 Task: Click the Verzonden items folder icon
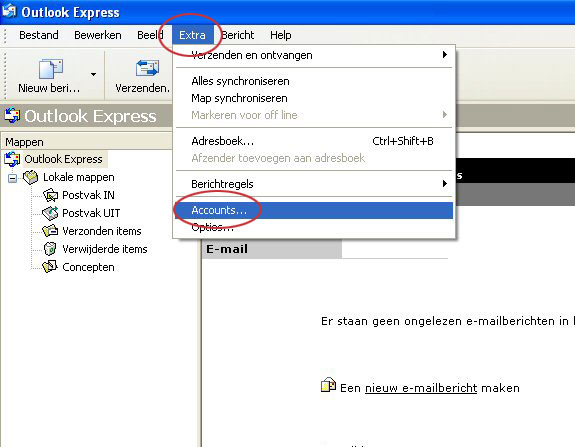pos(50,231)
